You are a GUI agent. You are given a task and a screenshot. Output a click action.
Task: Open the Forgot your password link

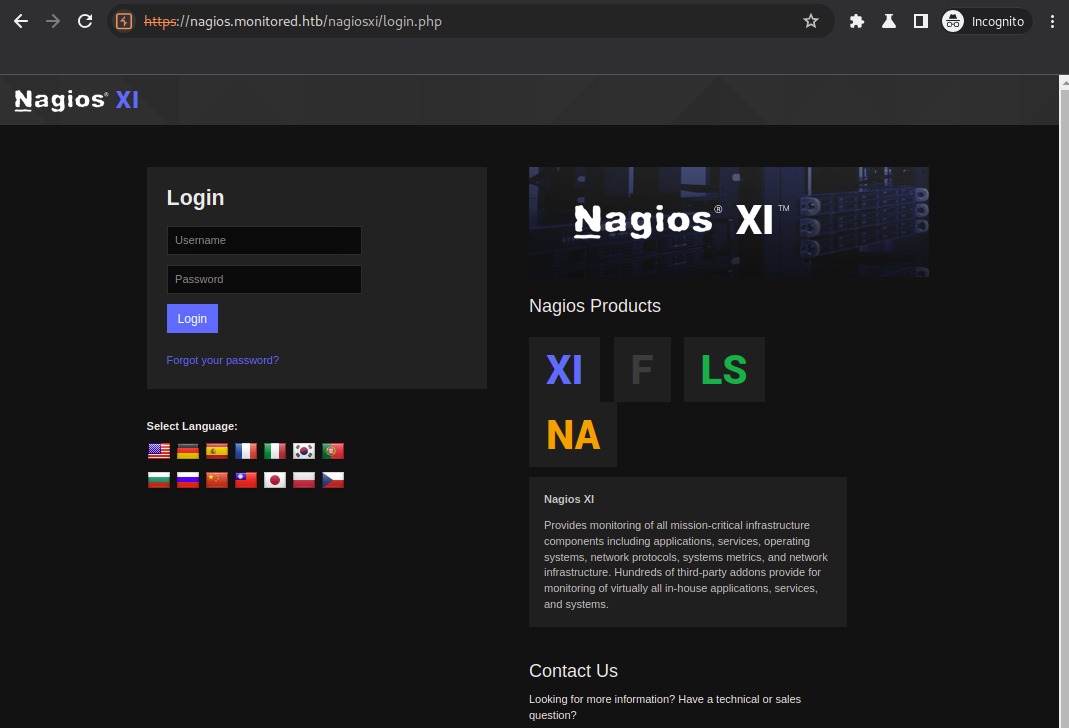222,359
